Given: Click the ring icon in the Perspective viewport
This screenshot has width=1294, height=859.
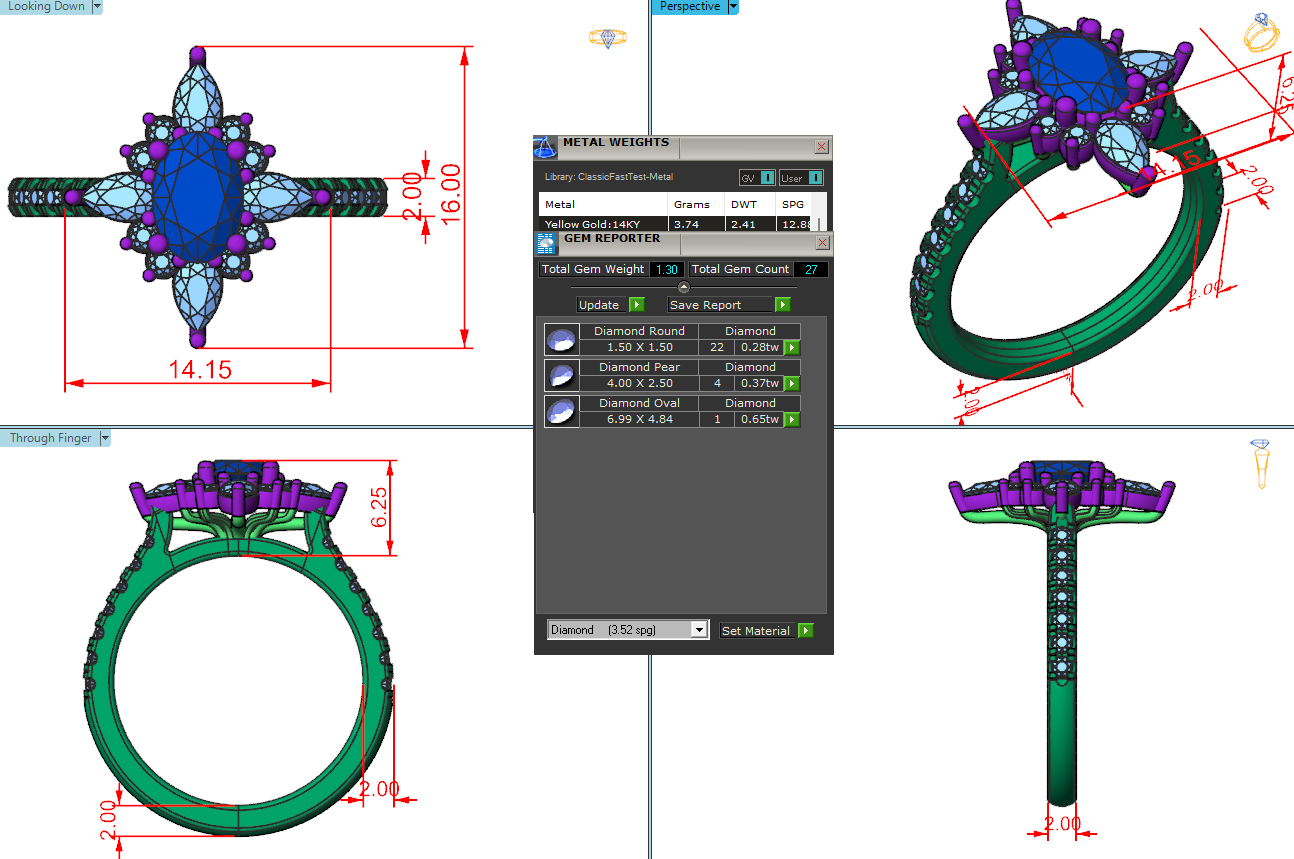Looking at the screenshot, I should point(1260,33).
